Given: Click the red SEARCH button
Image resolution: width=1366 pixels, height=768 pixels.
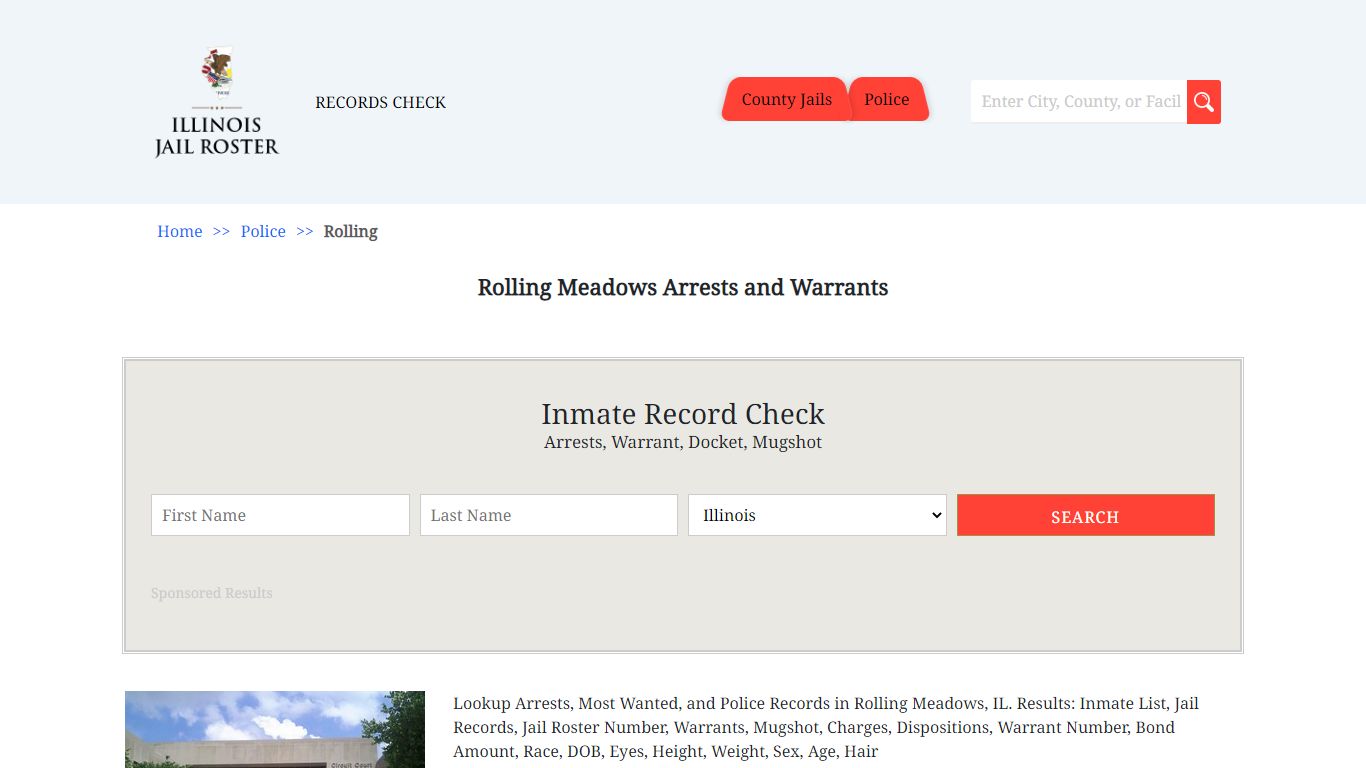Looking at the screenshot, I should (1086, 515).
